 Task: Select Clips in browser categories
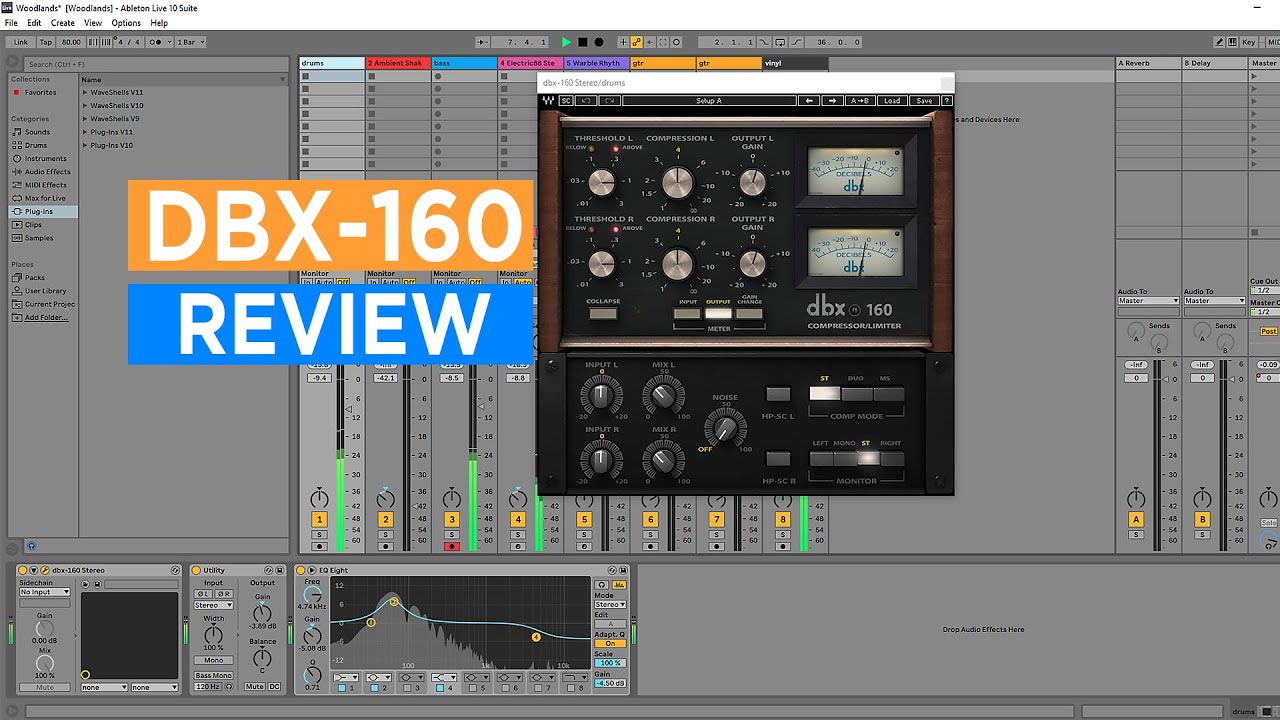[x=33, y=225]
